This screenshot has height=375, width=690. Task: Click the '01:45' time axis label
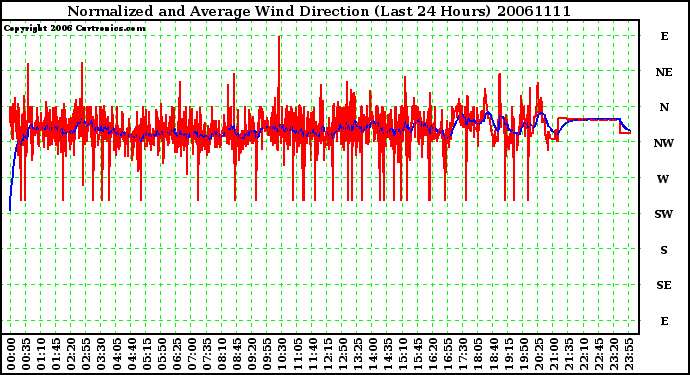[x=56, y=354]
